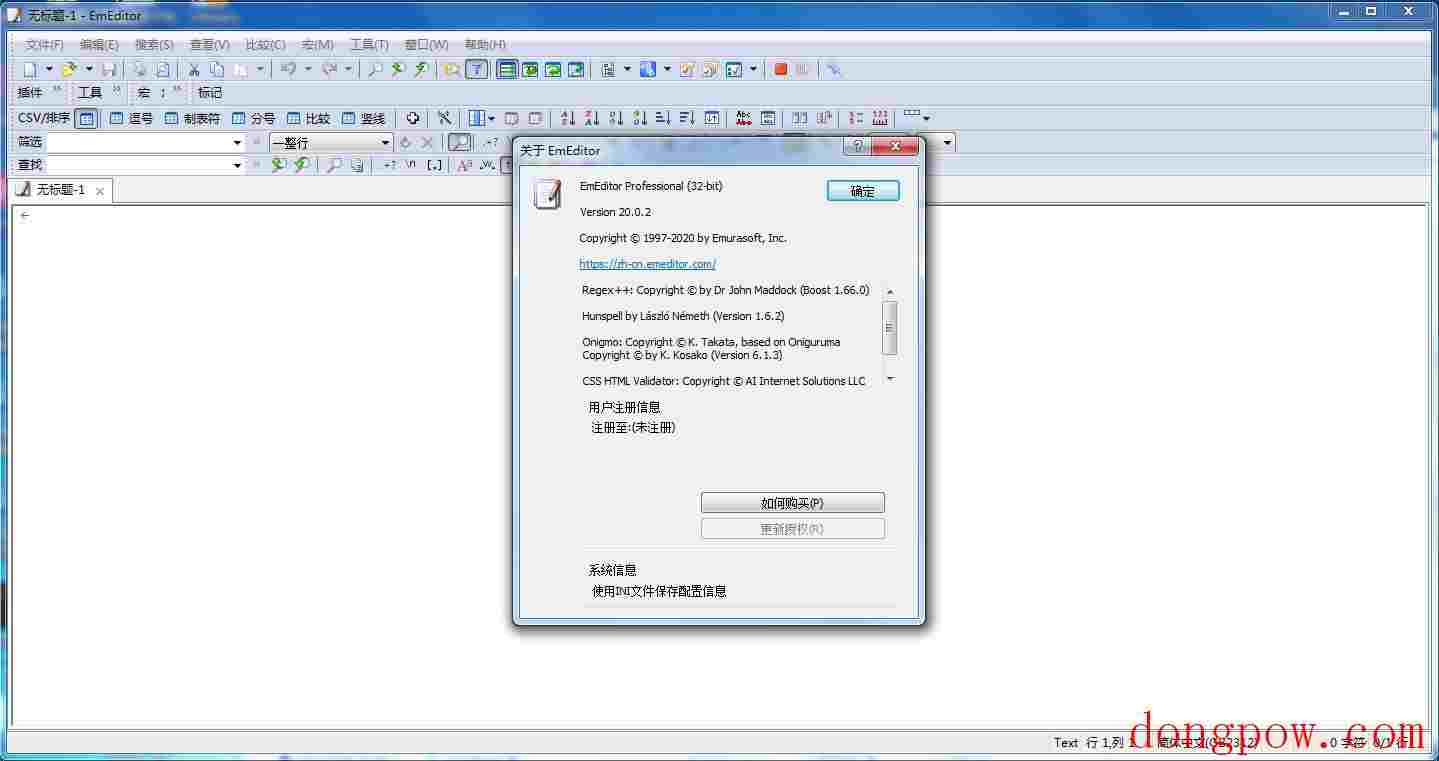
Task: Open the 文件(F) menu
Action: (44, 45)
